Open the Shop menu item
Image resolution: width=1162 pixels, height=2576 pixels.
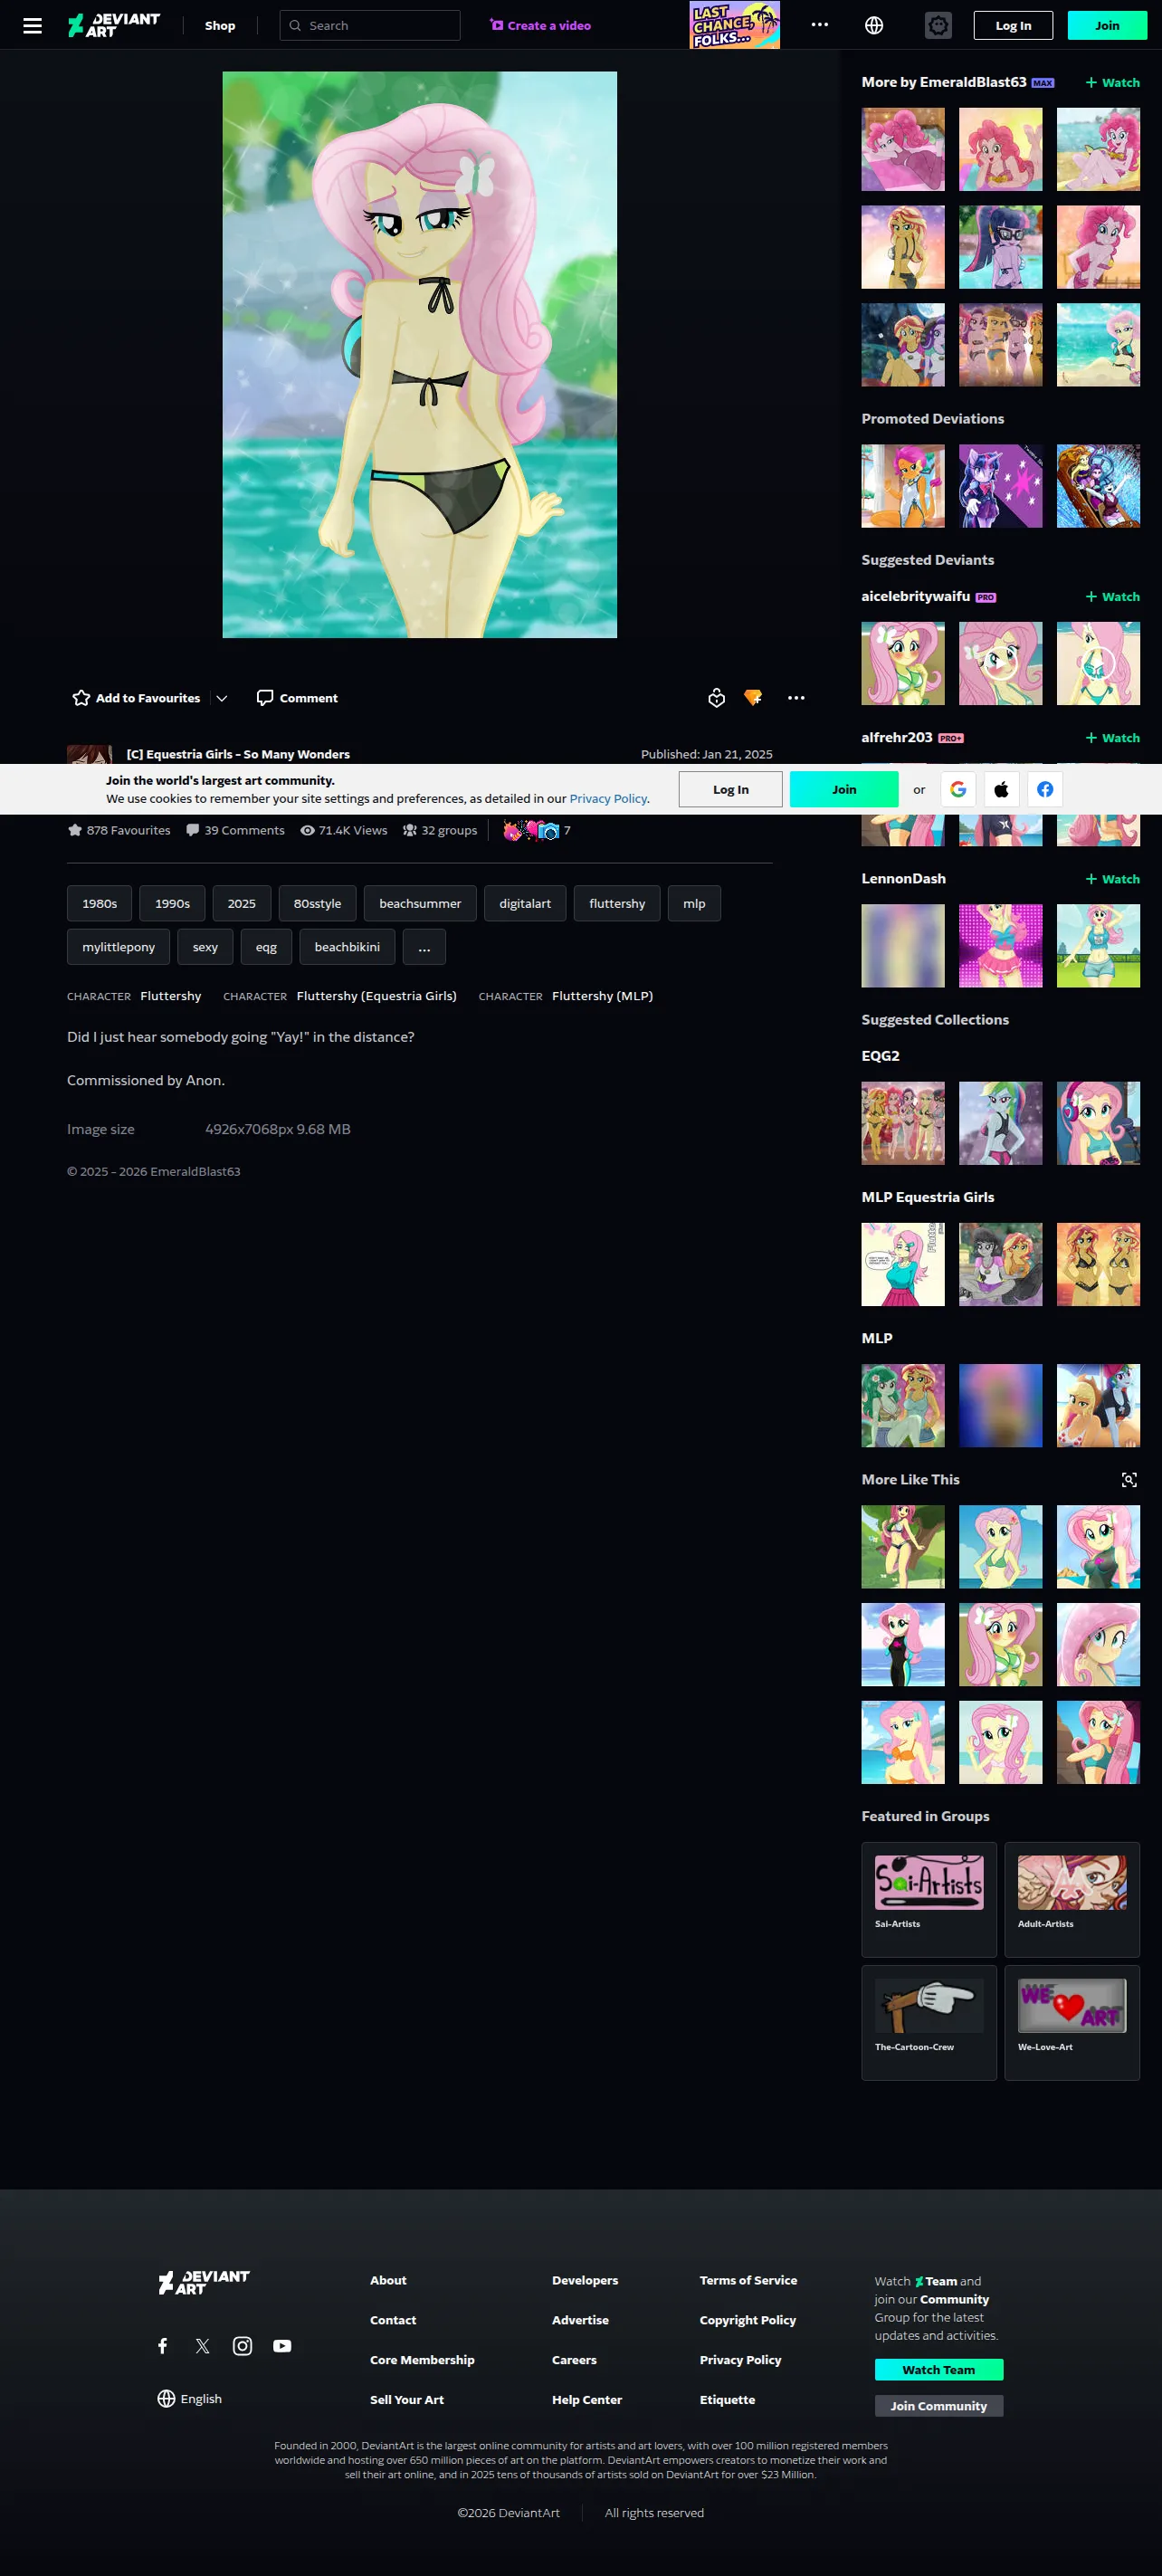[220, 26]
